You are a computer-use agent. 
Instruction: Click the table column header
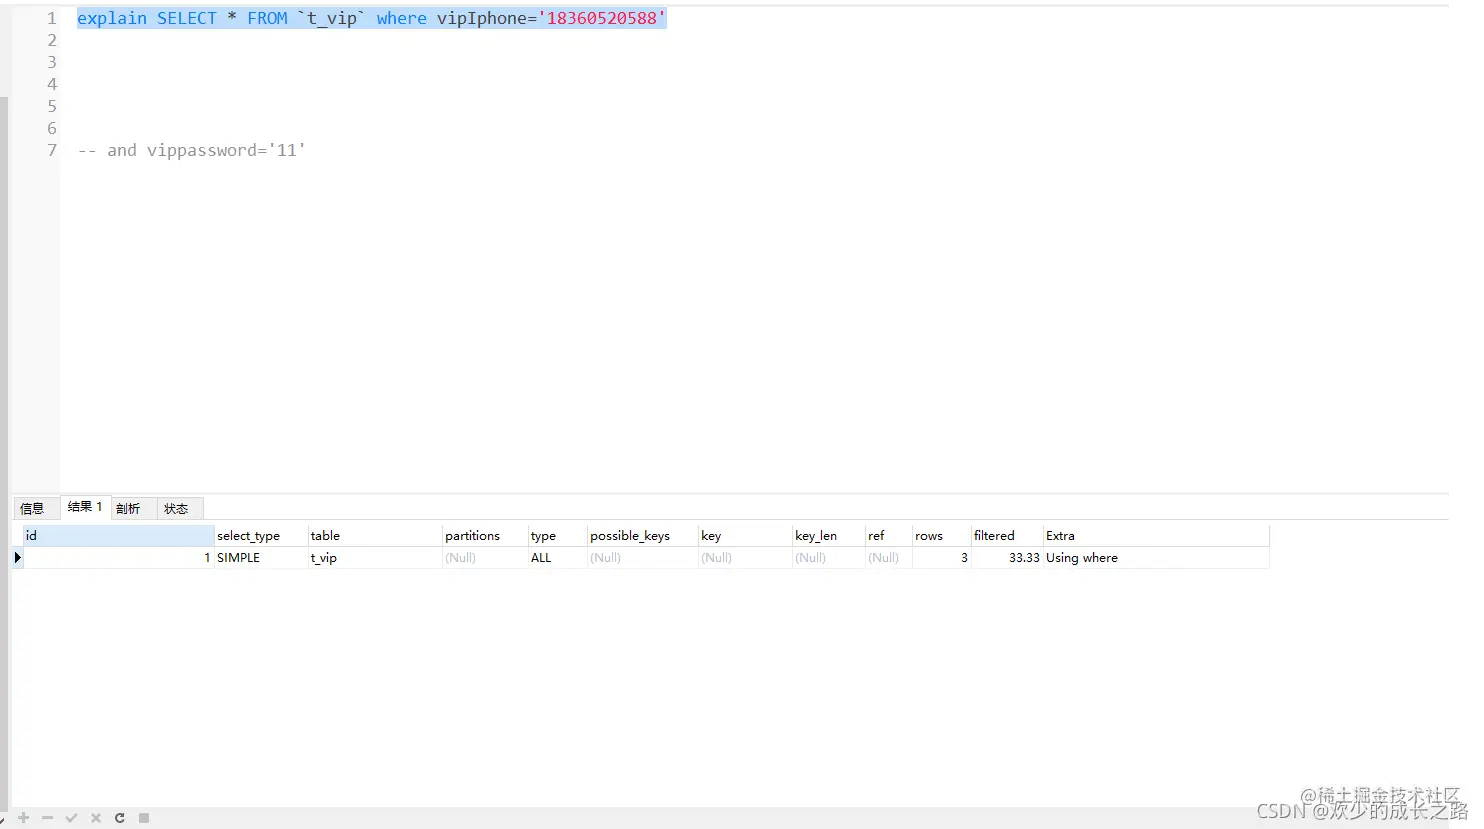click(375, 536)
